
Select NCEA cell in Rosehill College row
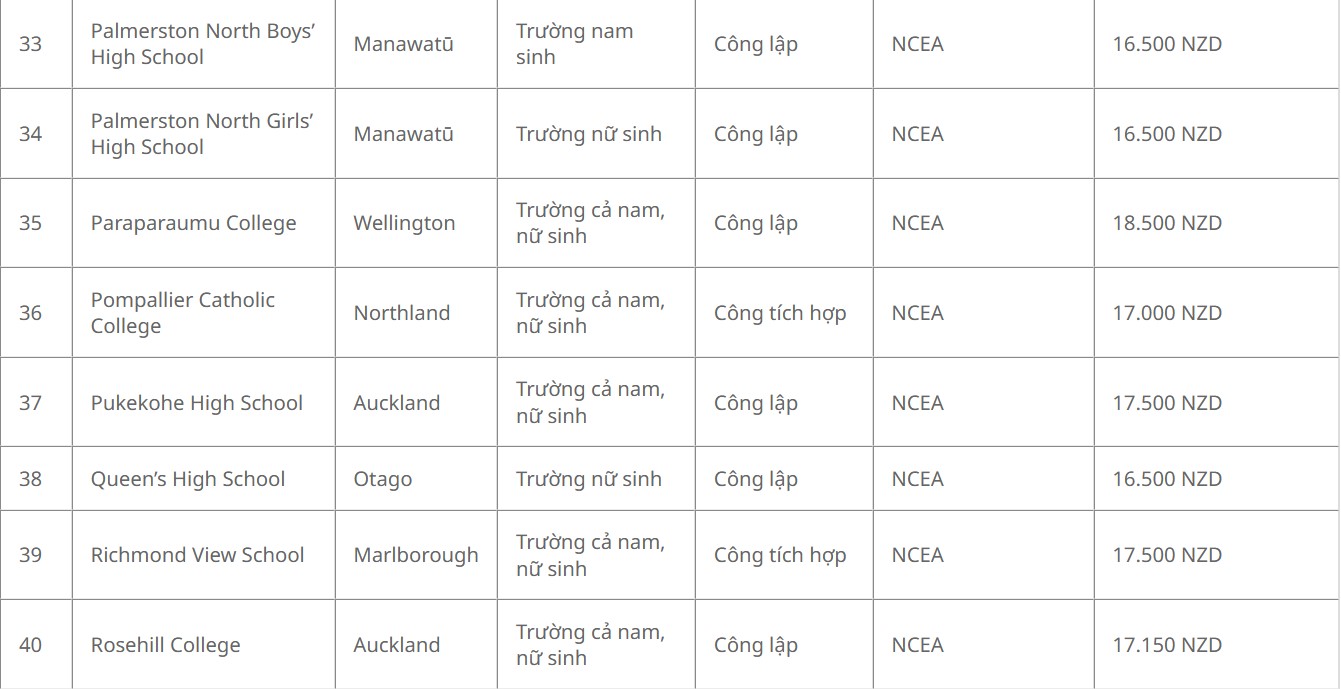pyautogui.click(x=917, y=645)
